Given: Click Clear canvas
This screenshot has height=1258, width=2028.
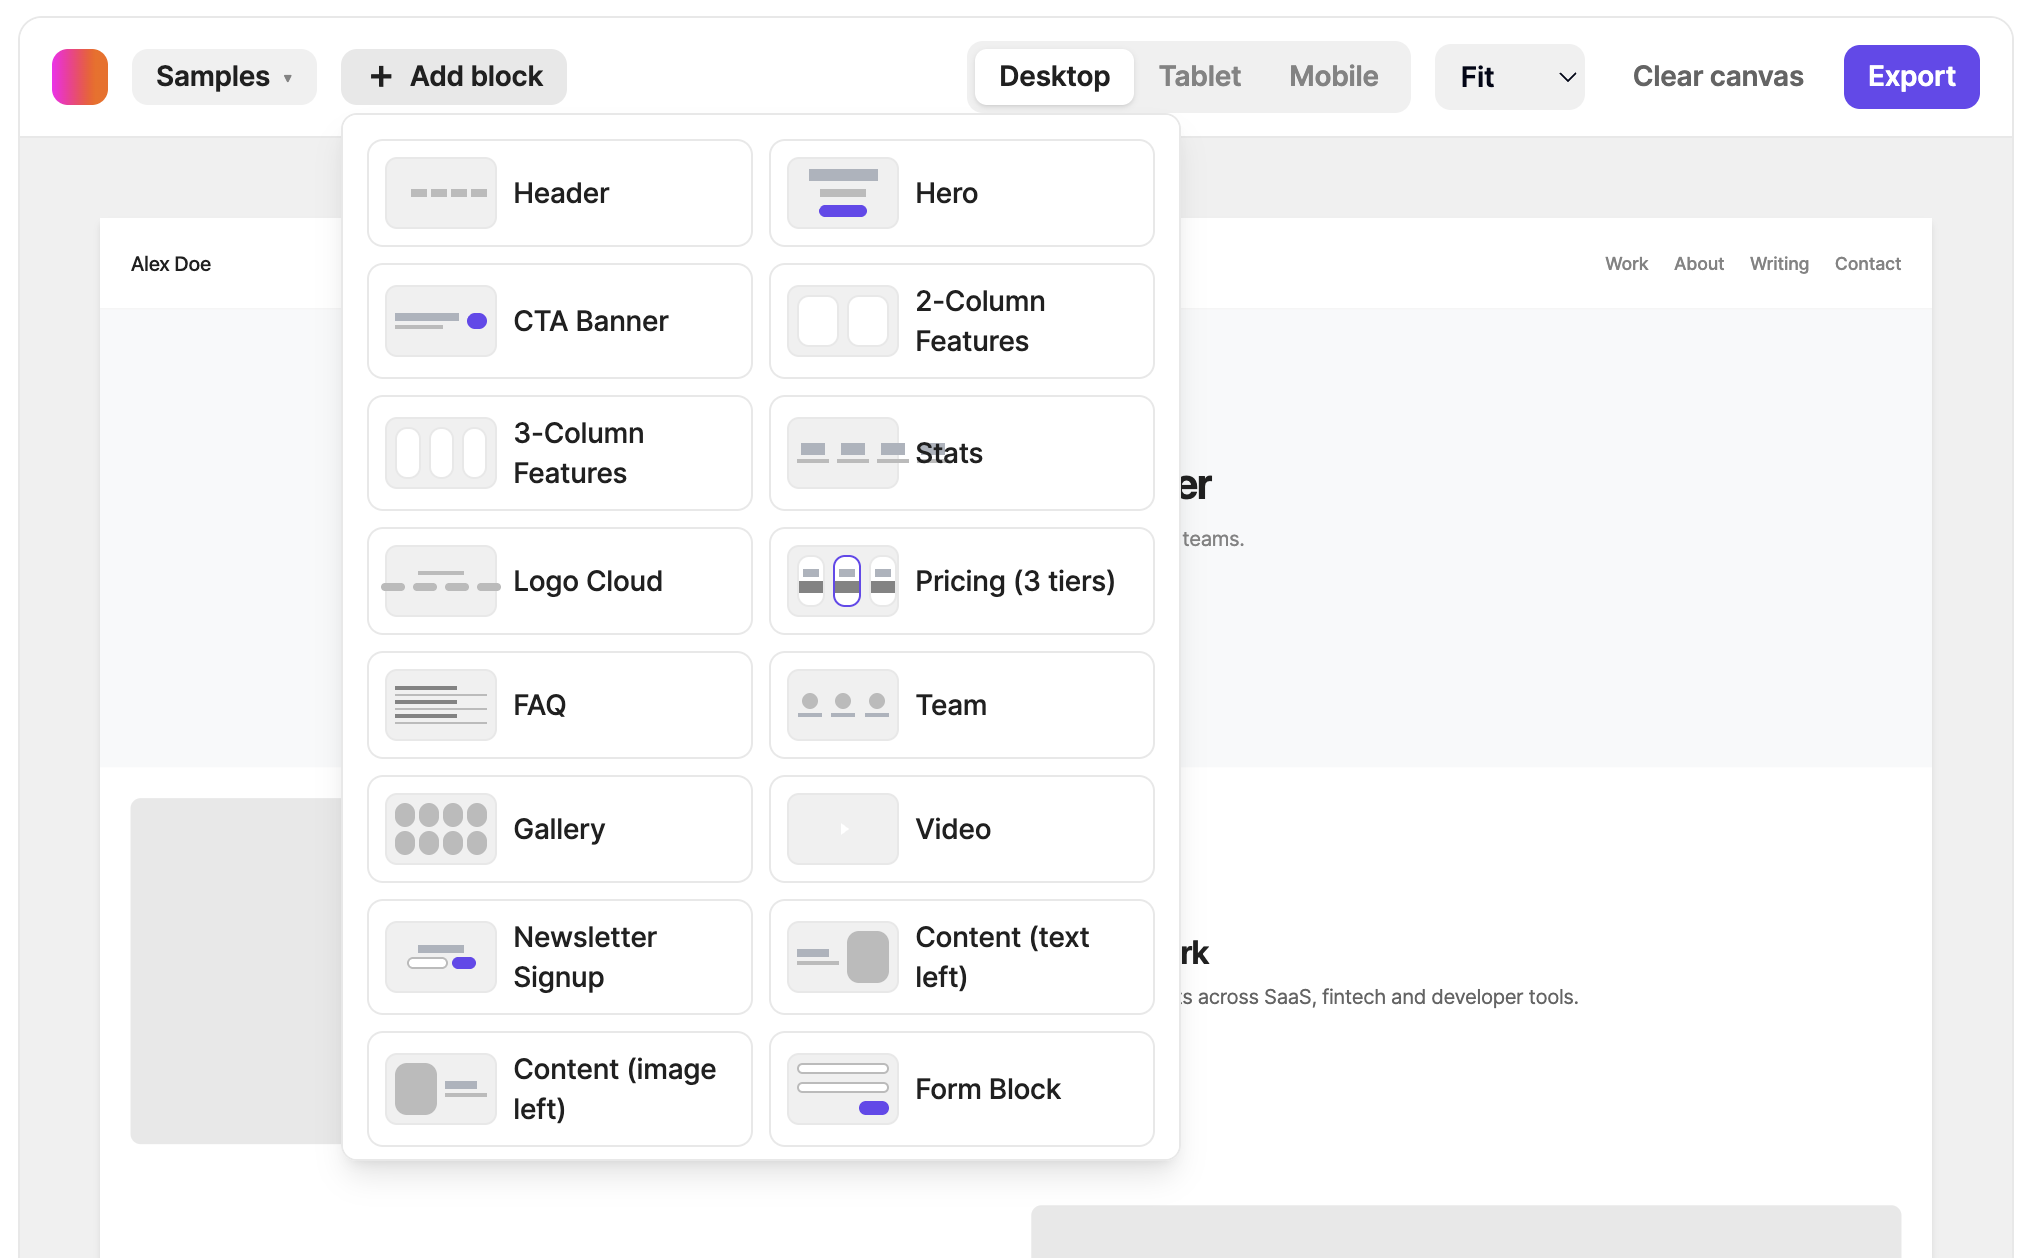Looking at the screenshot, I should click(1717, 77).
